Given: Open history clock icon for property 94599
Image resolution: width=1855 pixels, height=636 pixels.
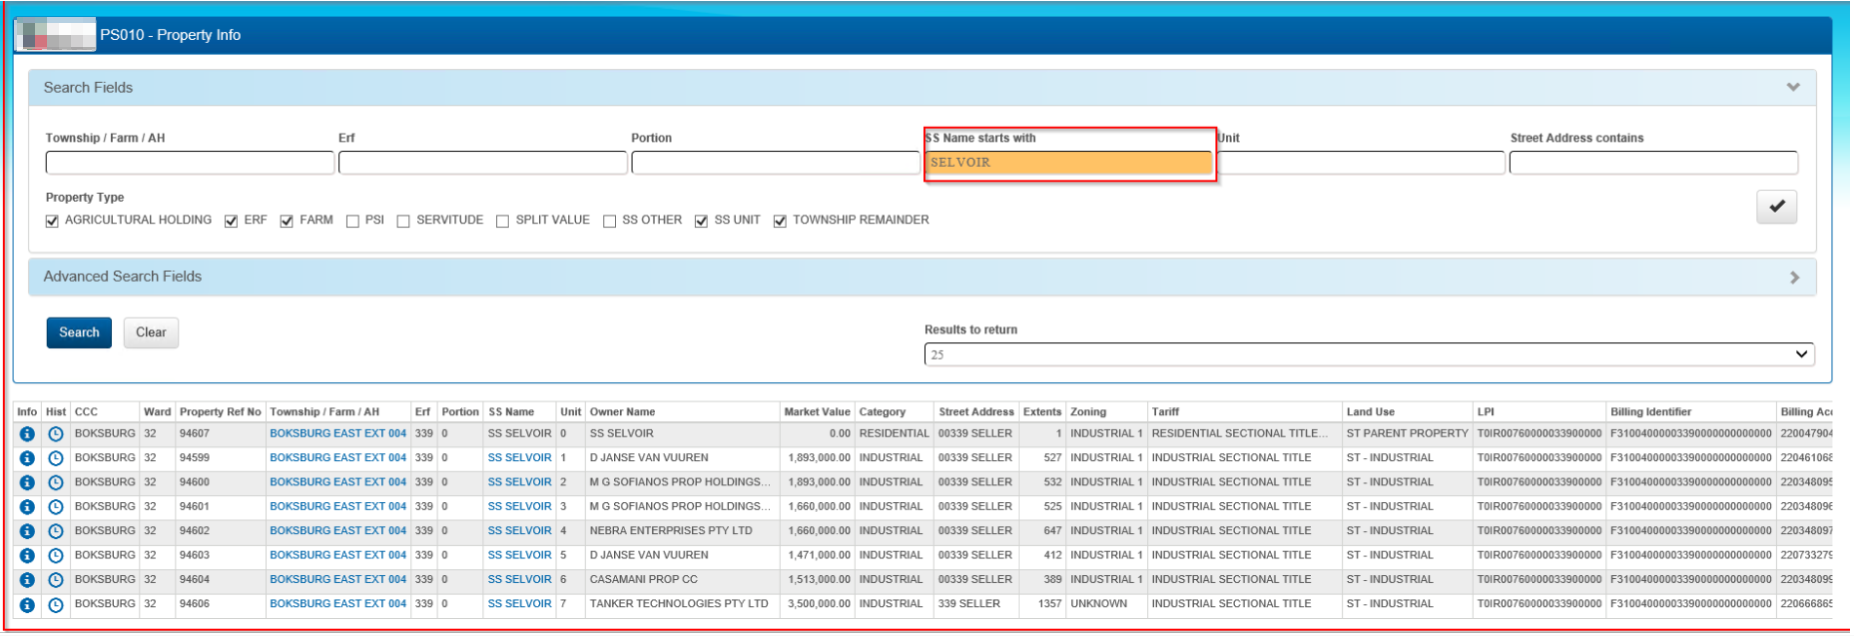Looking at the screenshot, I should [x=56, y=458].
